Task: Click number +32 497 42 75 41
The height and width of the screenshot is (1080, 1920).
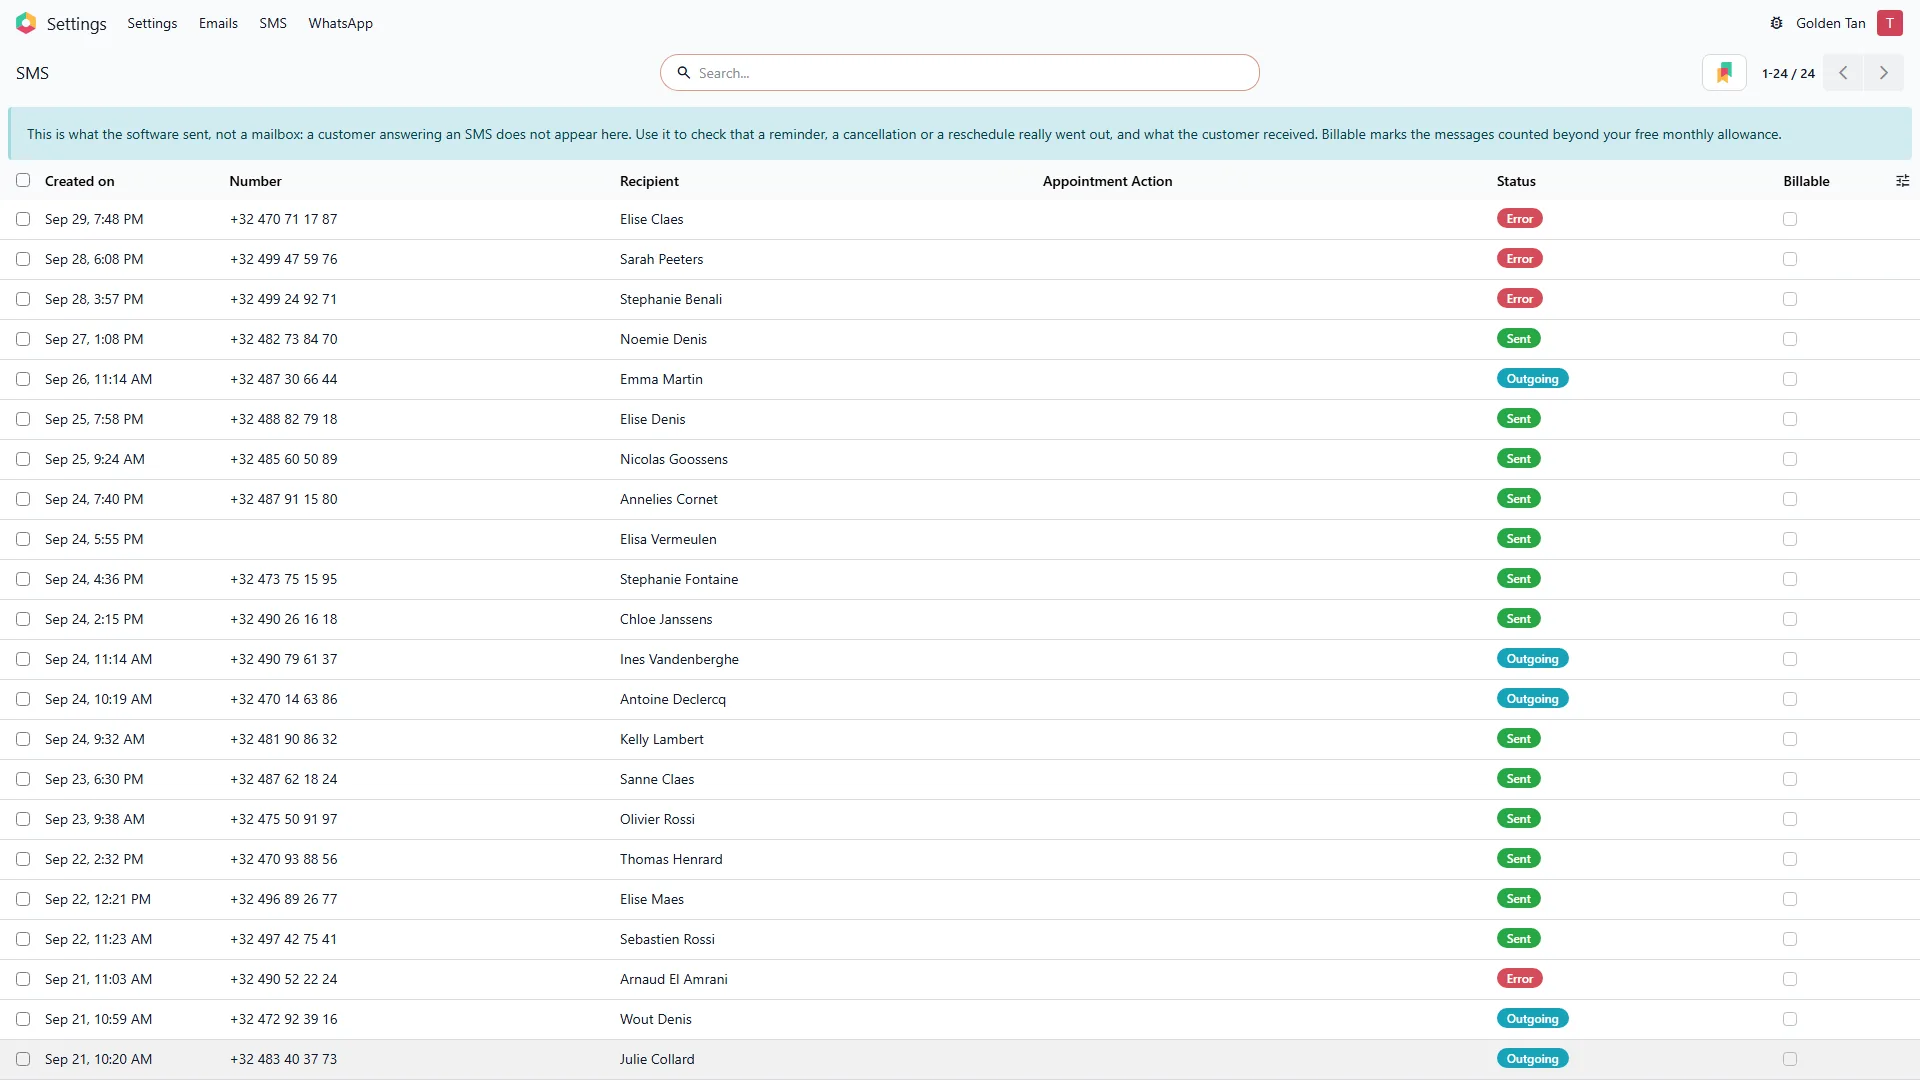Action: coord(283,939)
